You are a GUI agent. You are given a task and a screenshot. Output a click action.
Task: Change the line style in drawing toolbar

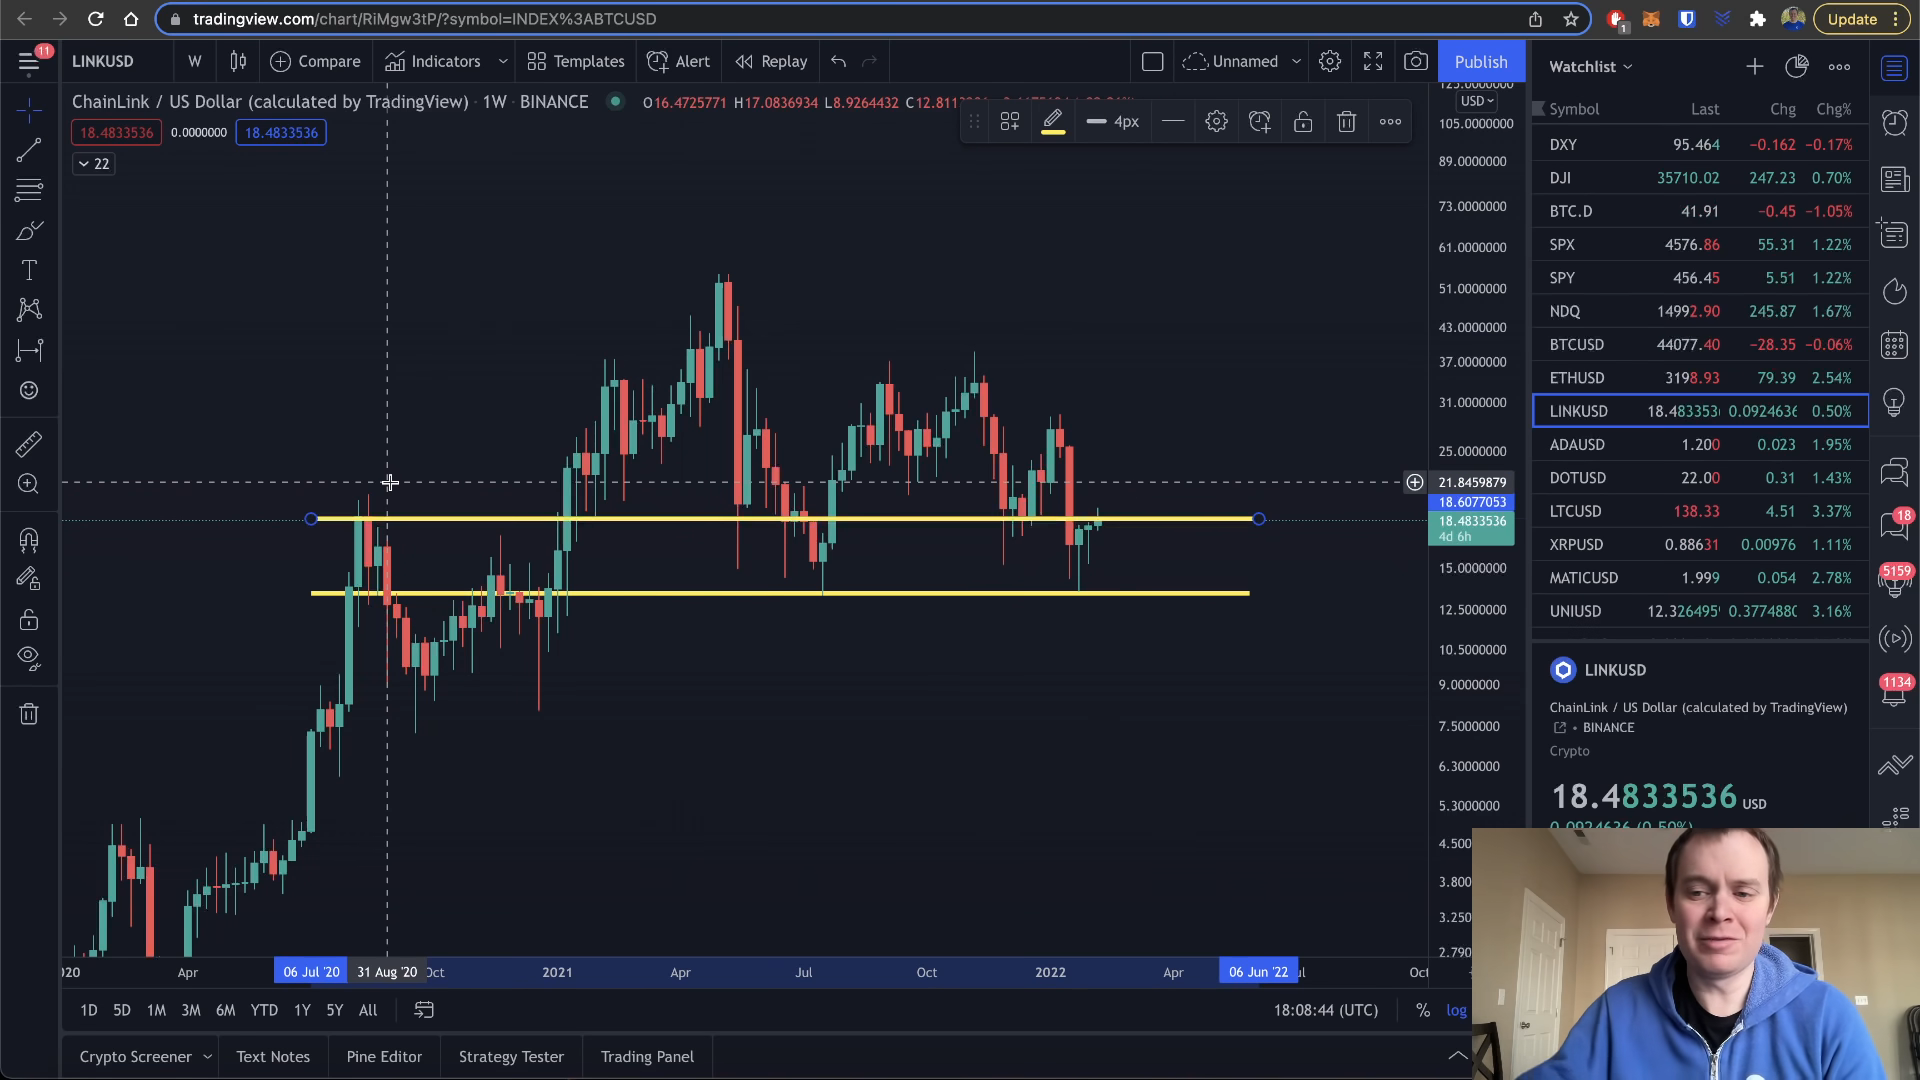[x=1173, y=122]
